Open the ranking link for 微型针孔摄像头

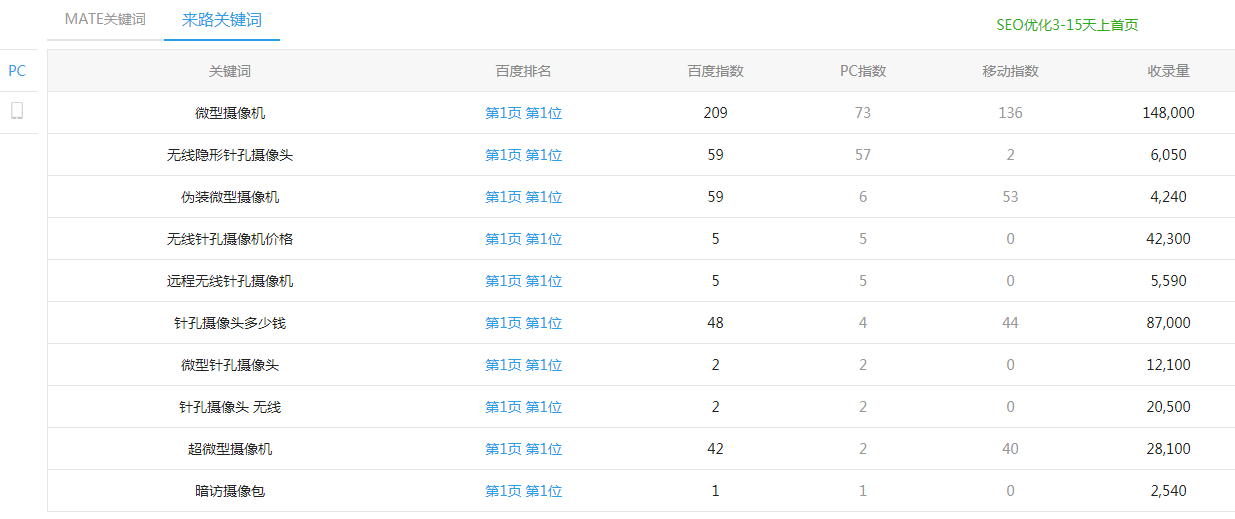tap(524, 365)
